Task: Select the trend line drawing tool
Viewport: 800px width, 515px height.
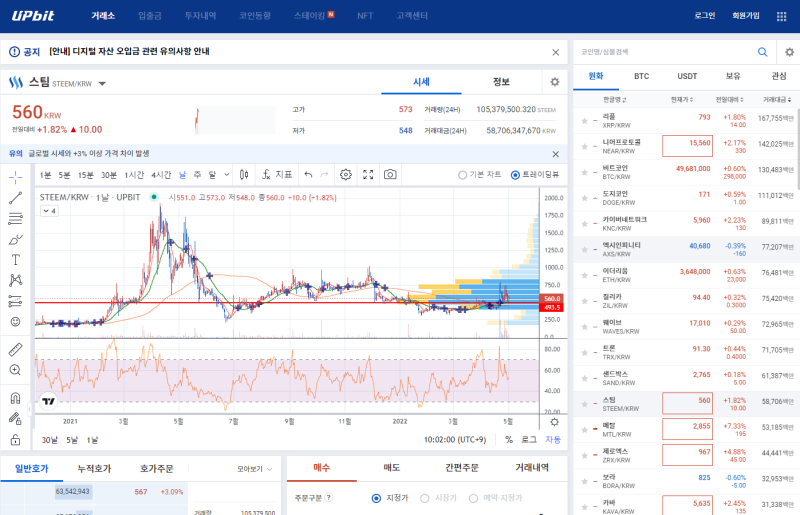Action: coord(16,198)
